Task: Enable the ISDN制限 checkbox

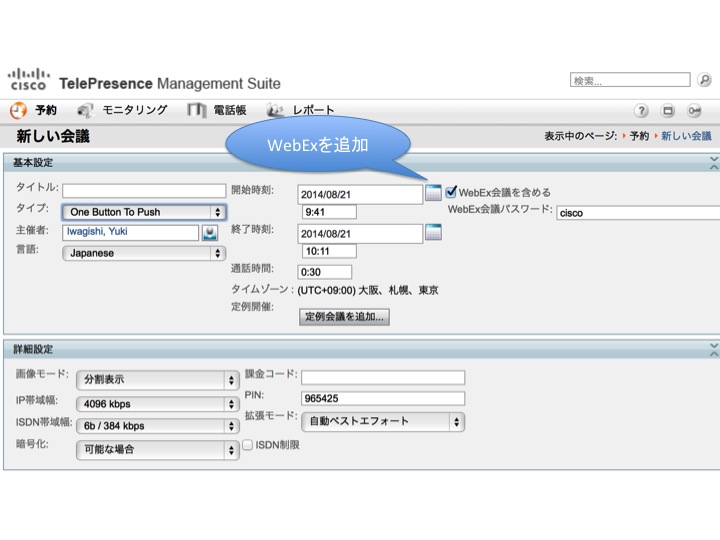Action: [x=247, y=445]
